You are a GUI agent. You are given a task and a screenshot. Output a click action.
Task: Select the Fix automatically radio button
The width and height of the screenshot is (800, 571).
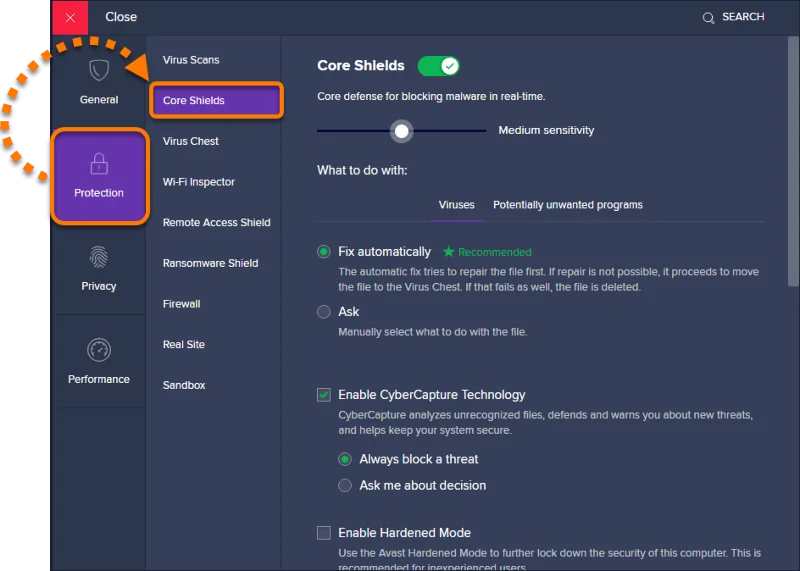323,252
